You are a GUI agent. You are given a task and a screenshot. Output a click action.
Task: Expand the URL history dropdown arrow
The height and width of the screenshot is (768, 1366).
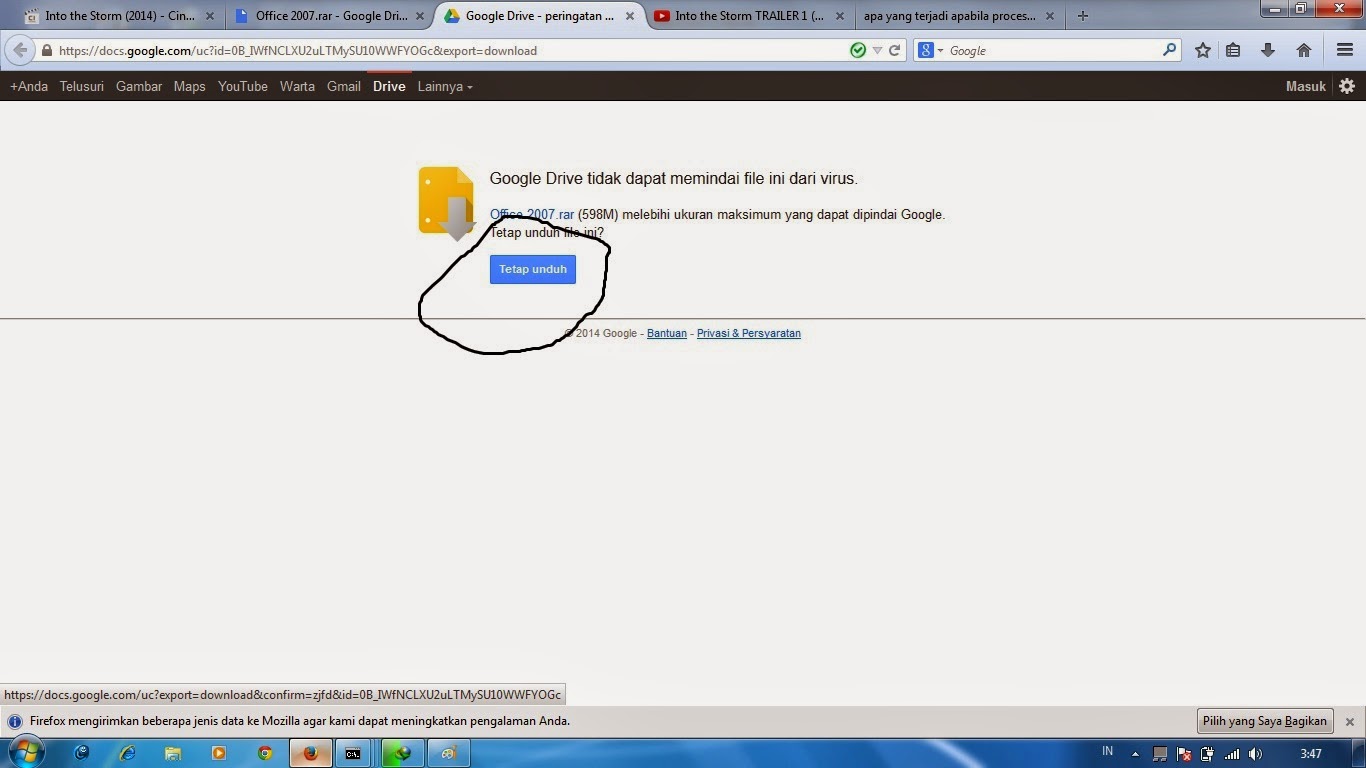877,50
